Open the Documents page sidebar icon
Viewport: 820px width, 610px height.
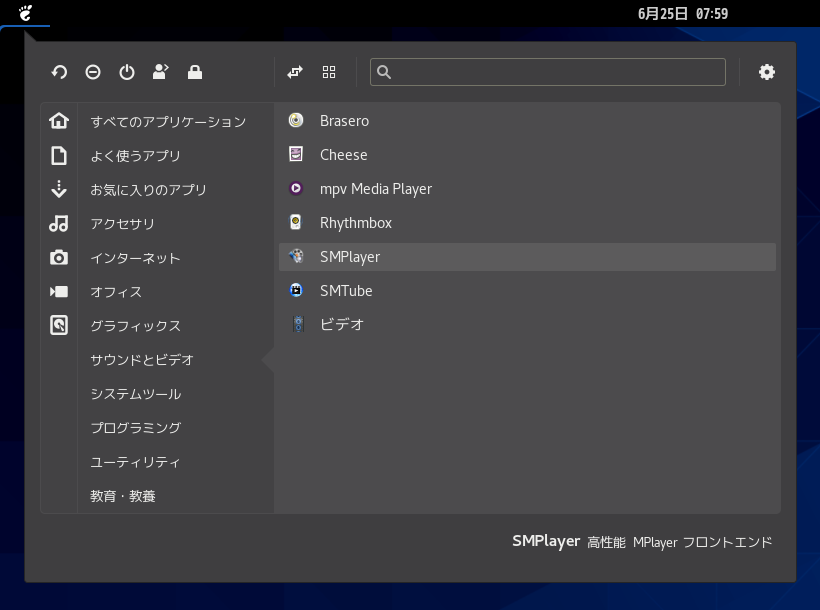[59, 155]
